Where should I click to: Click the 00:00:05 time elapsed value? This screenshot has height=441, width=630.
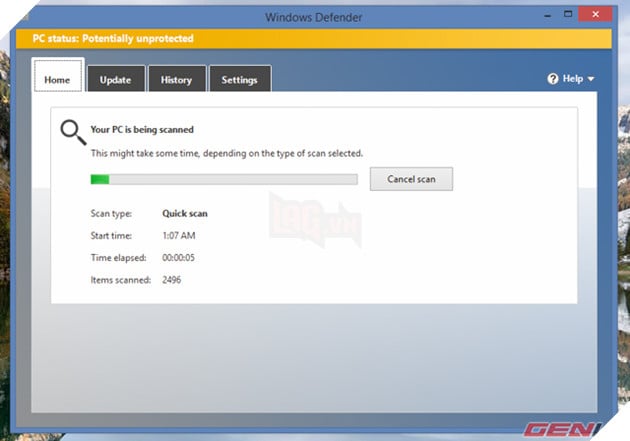pos(180,257)
